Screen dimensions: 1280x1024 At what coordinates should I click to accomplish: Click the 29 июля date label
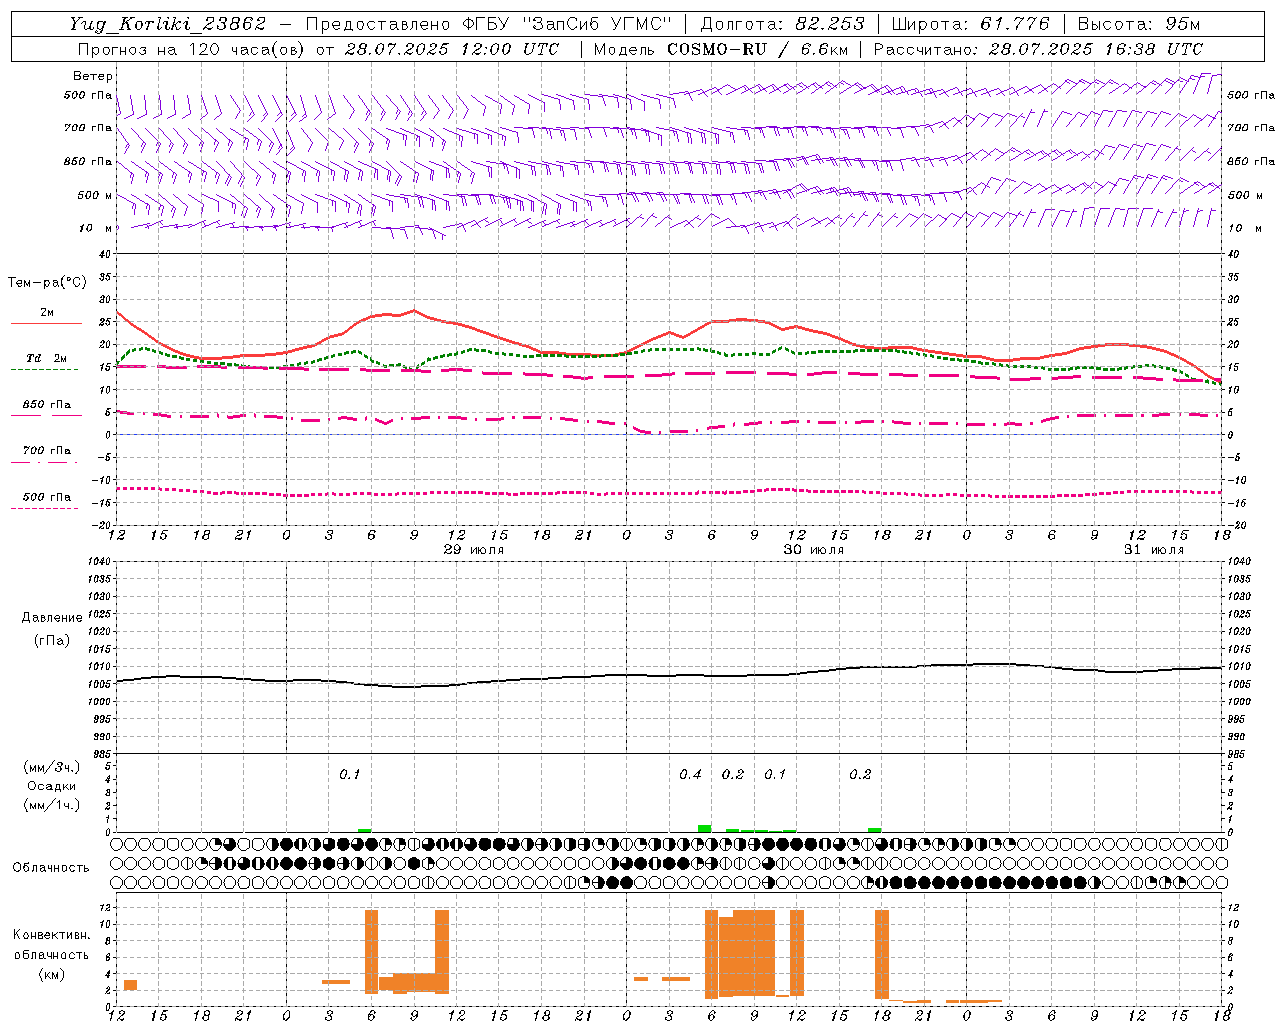pos(473,550)
